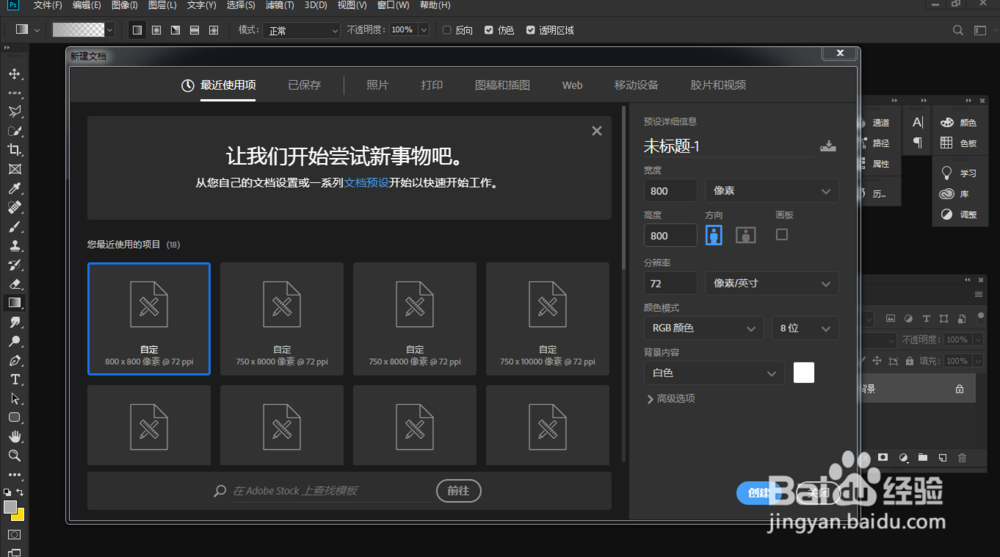Select the Crop tool

[15, 150]
